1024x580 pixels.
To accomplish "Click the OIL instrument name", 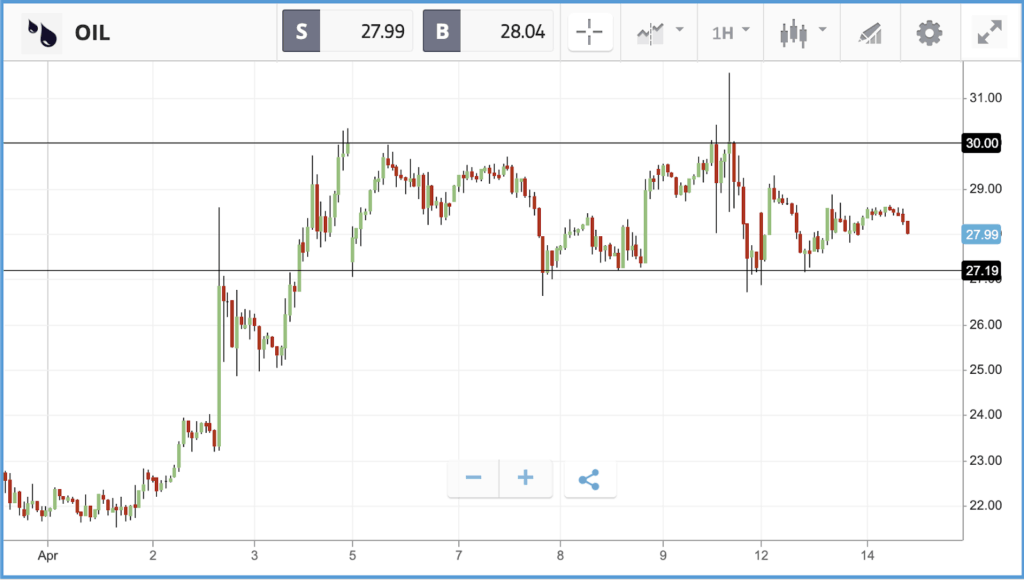I will click(x=92, y=32).
